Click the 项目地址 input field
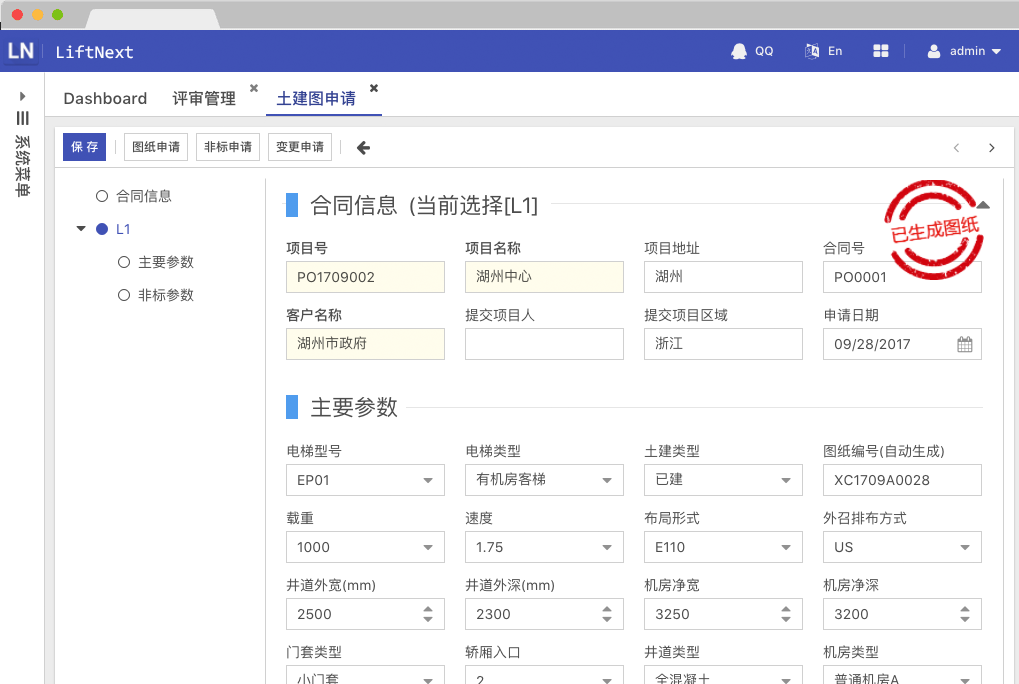The width and height of the screenshot is (1019, 684). click(x=723, y=277)
